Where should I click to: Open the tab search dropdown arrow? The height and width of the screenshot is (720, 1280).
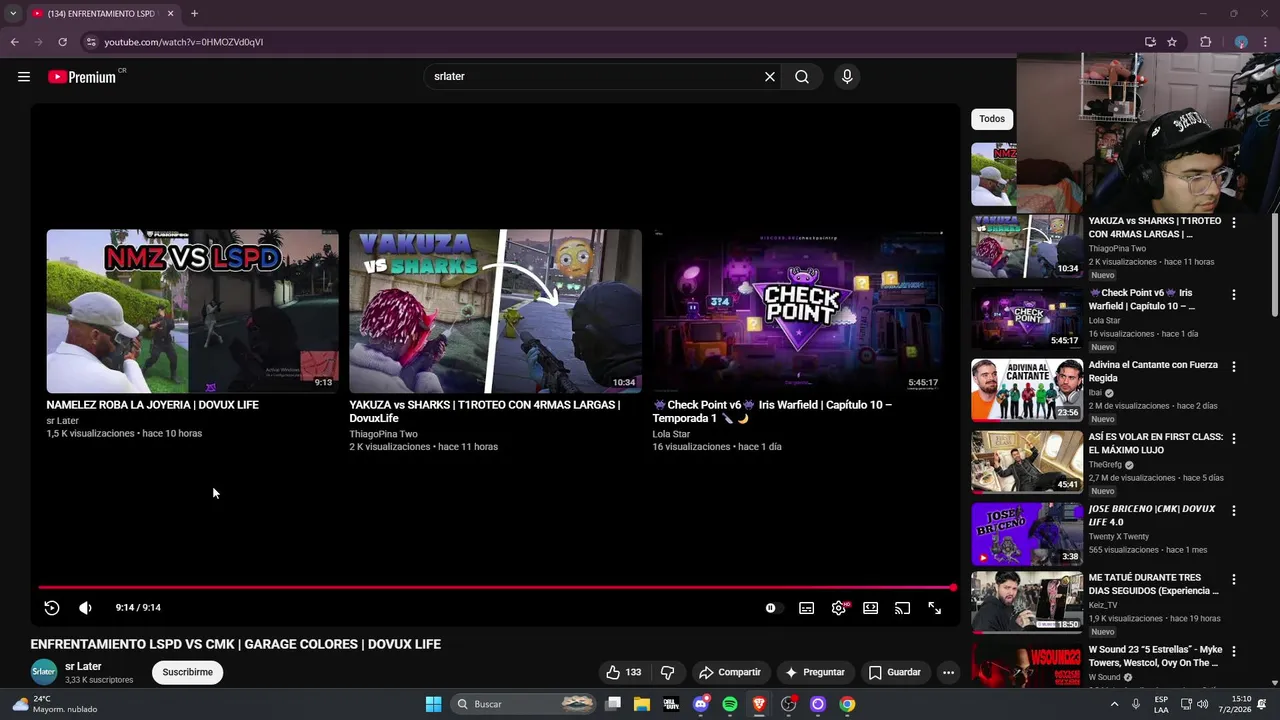tap(13, 14)
